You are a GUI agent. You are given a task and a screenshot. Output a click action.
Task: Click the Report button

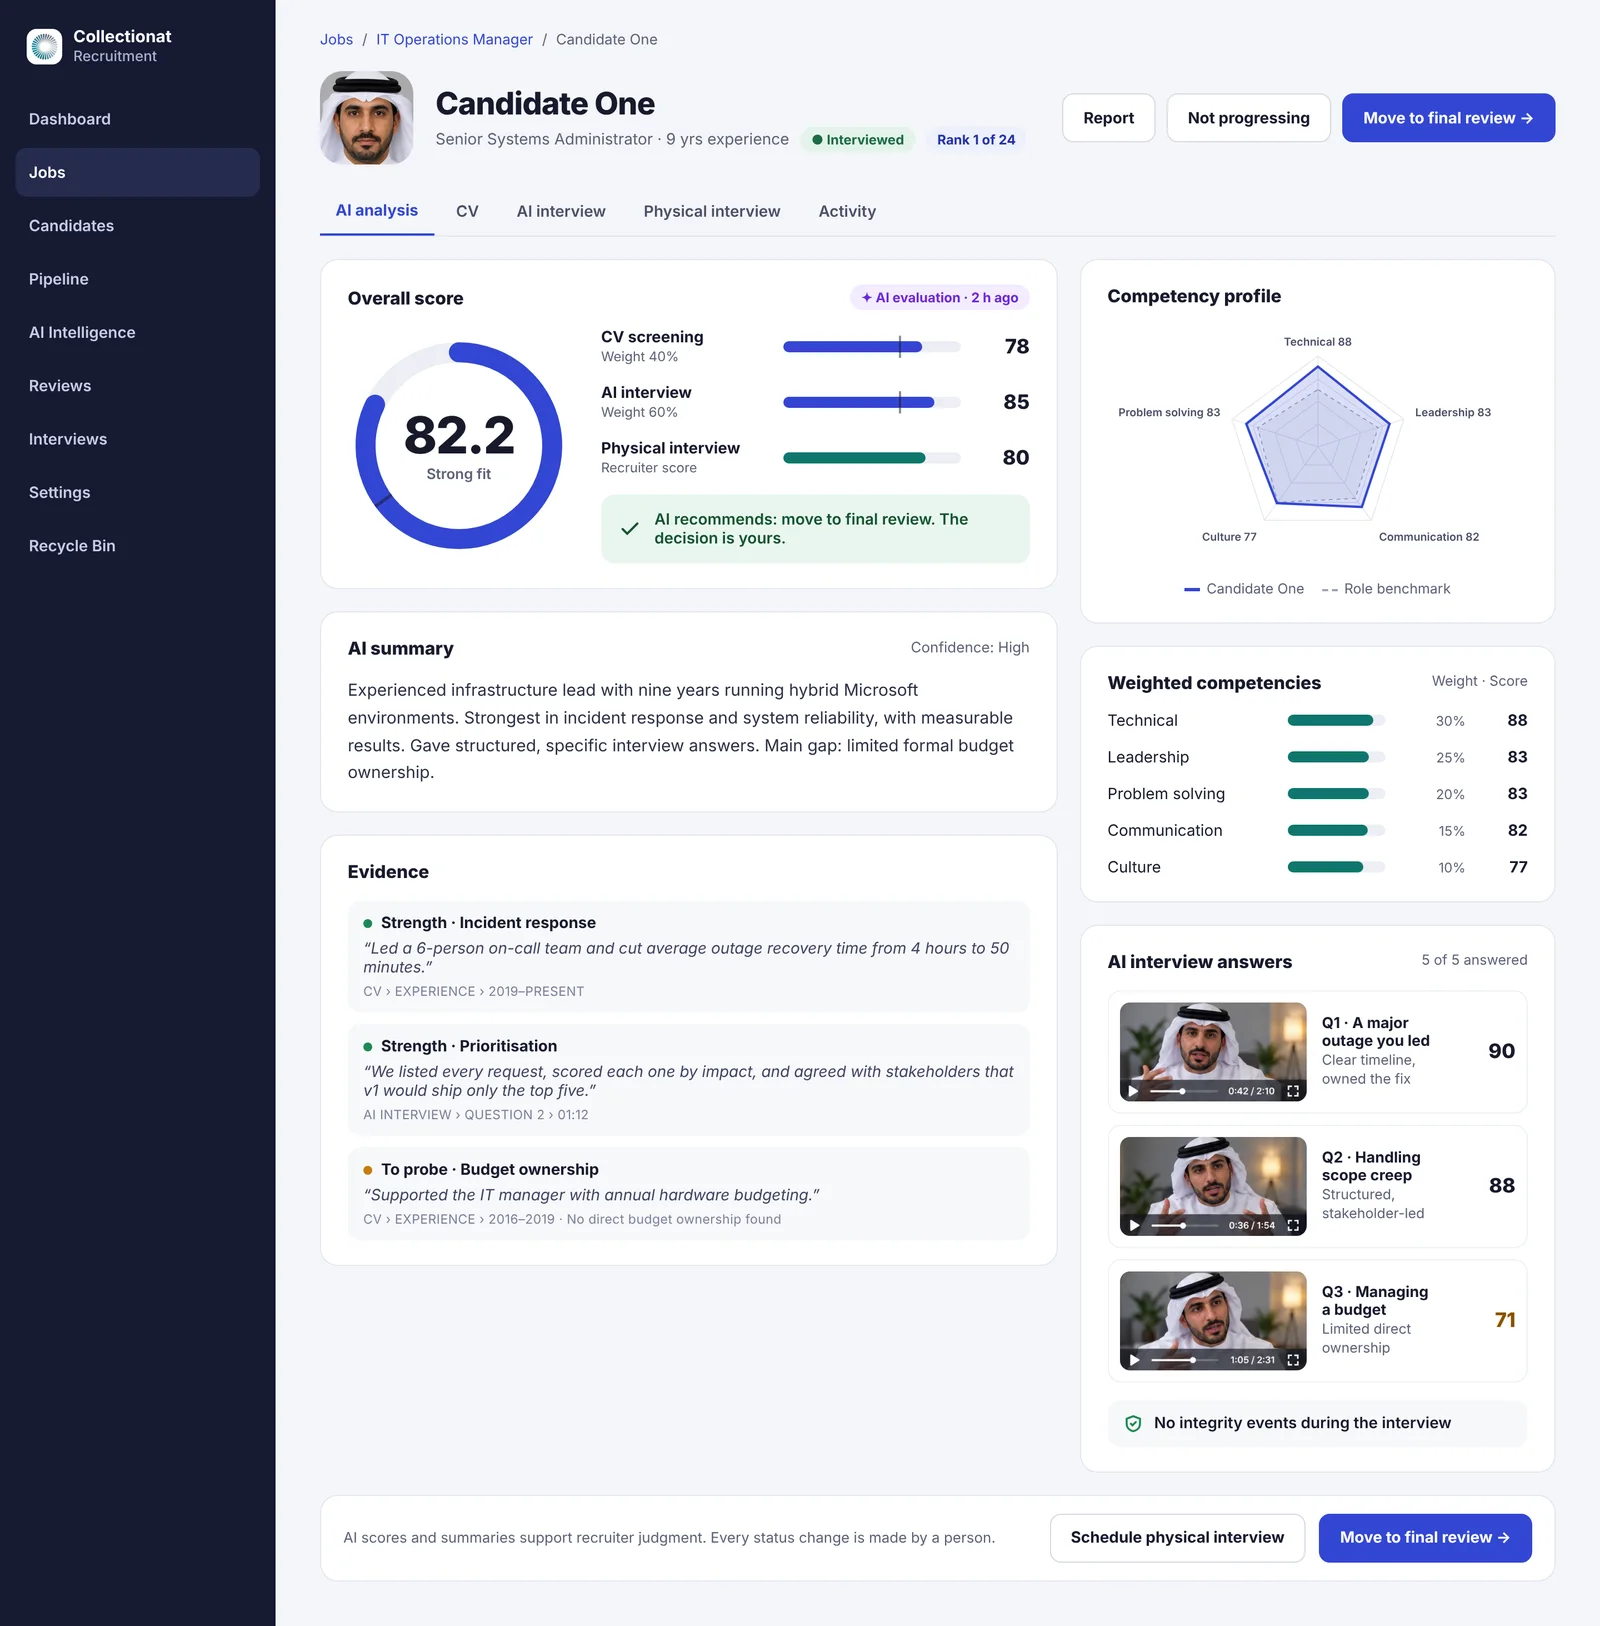[1109, 118]
